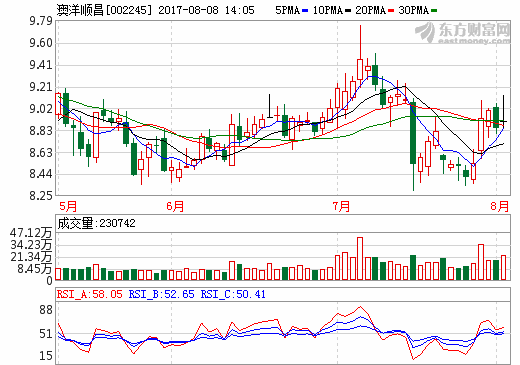This screenshot has height=365, width=520.
Task: Click the 8.83 price axis label
Action: coord(41,131)
